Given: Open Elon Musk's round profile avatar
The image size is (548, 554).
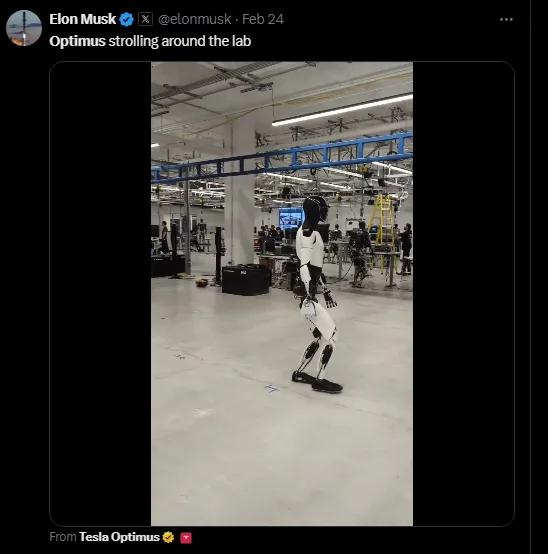Looking at the screenshot, I should (24, 28).
